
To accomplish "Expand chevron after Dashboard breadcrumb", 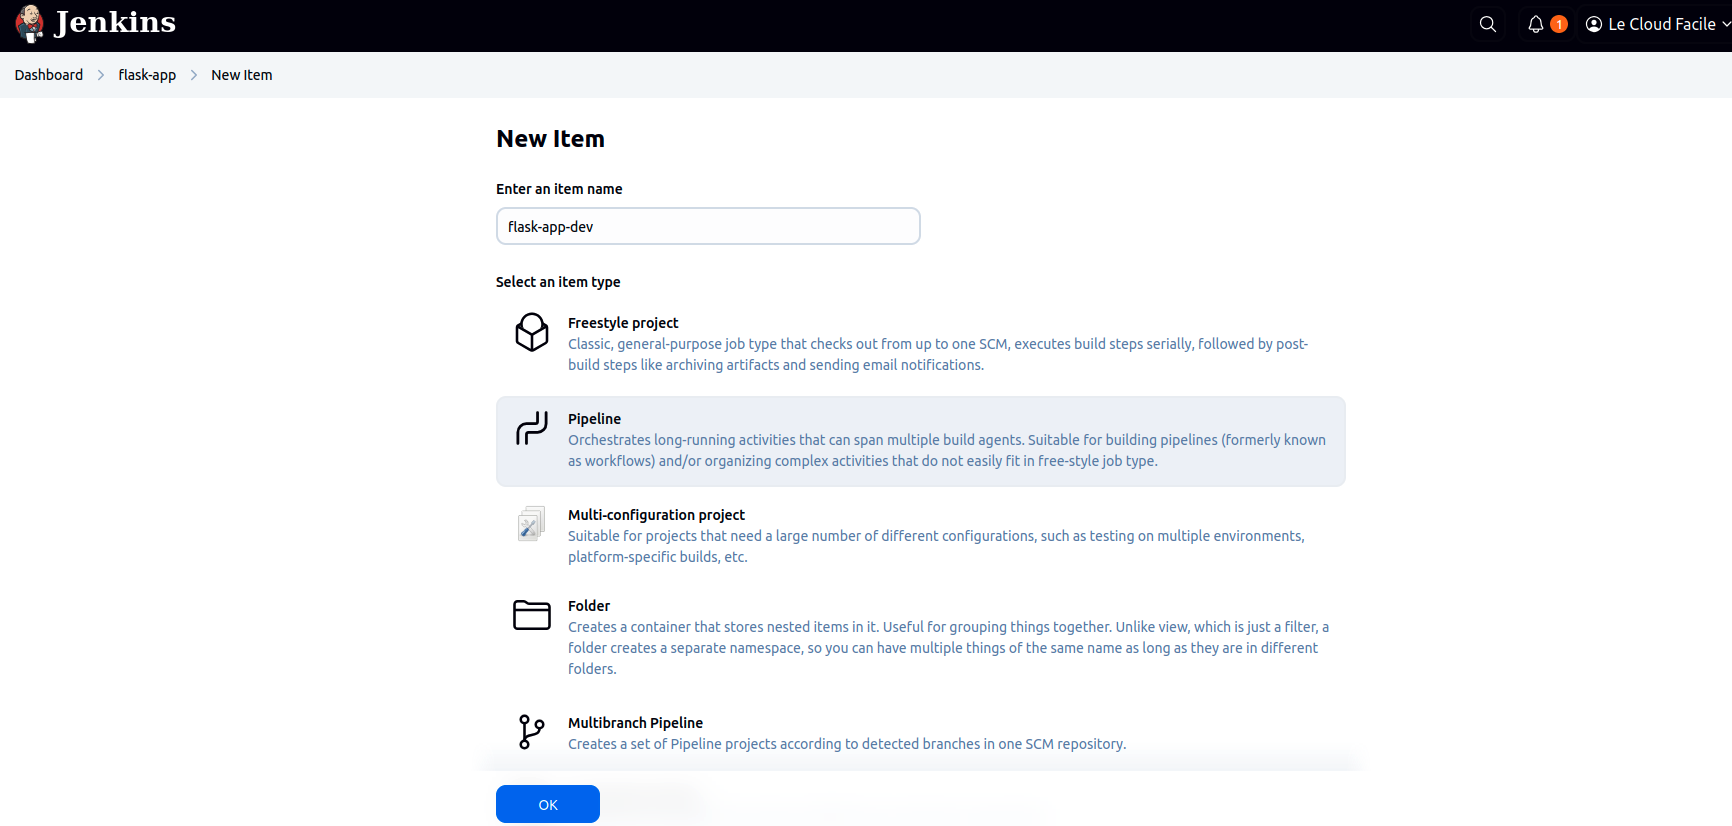I will tap(101, 75).
